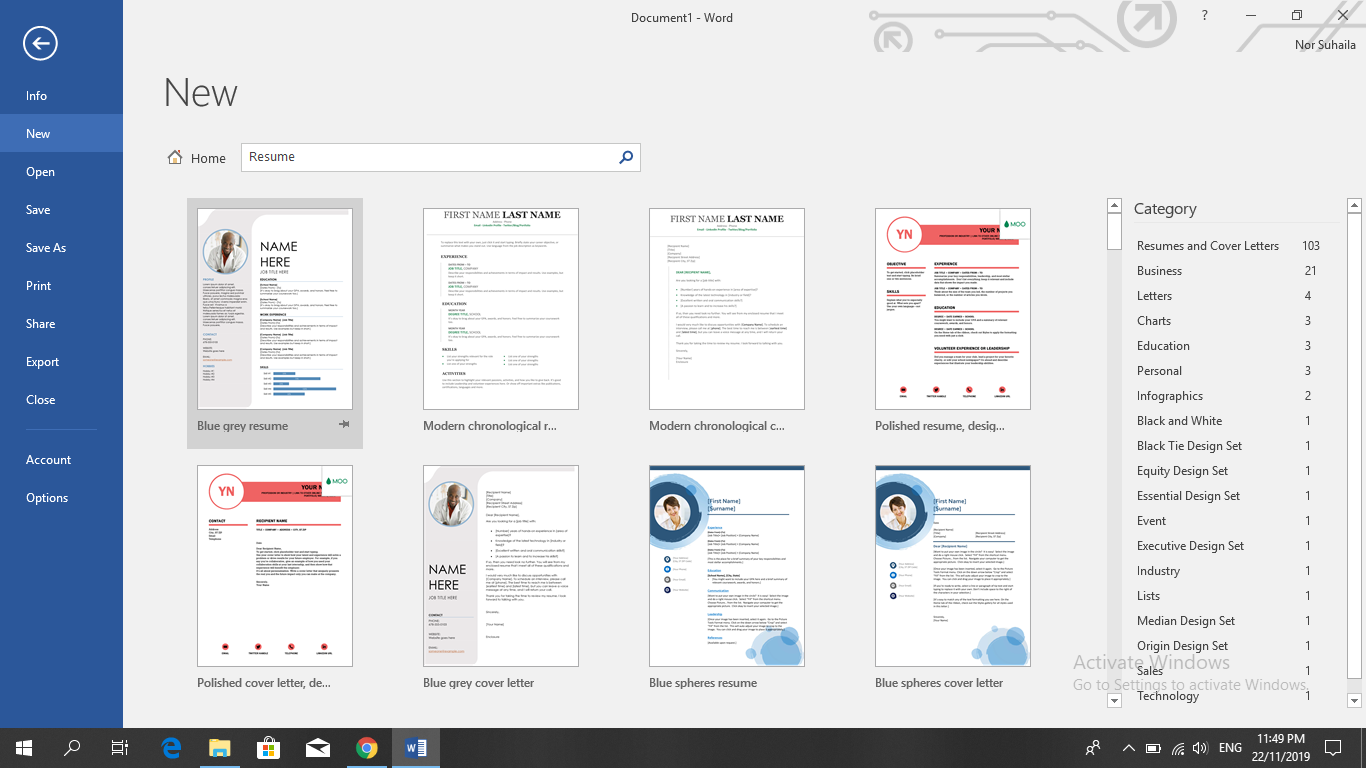Click the volume speaker icon
The image size is (1366, 768).
pos(1200,748)
